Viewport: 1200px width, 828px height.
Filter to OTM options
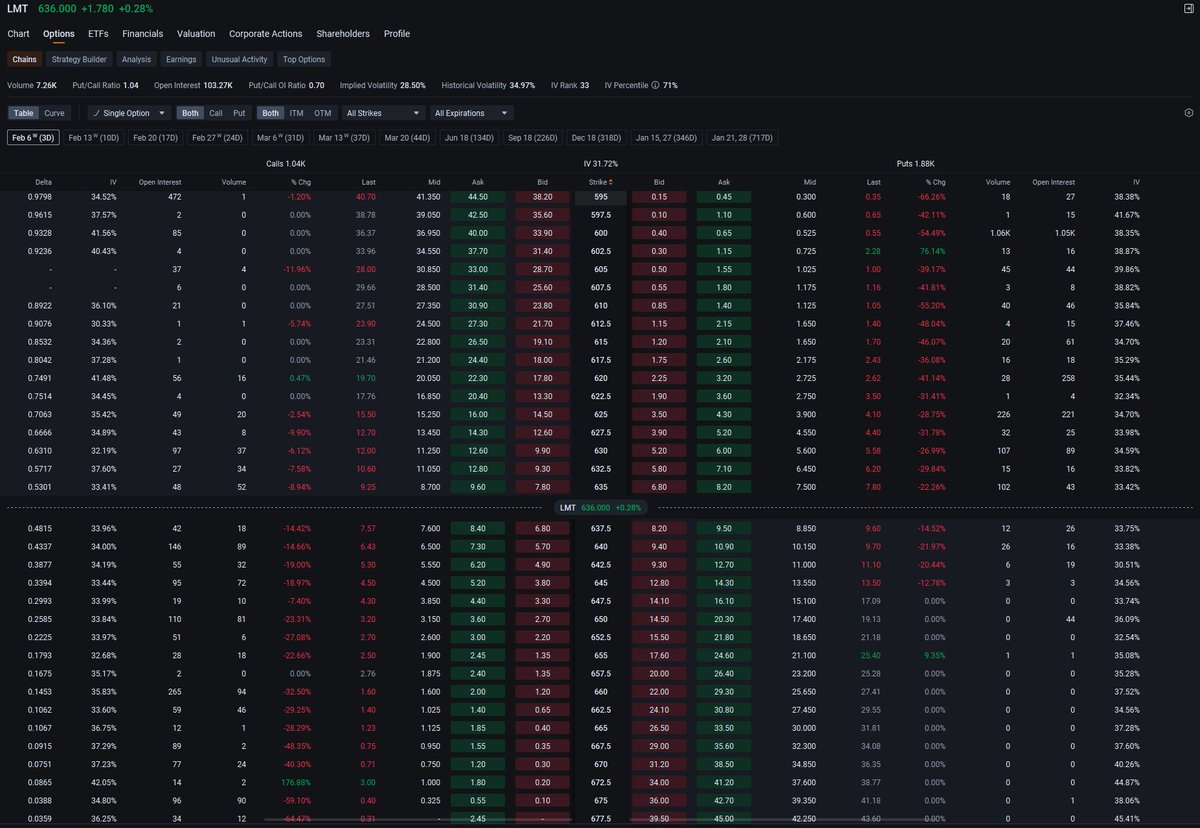(322, 113)
